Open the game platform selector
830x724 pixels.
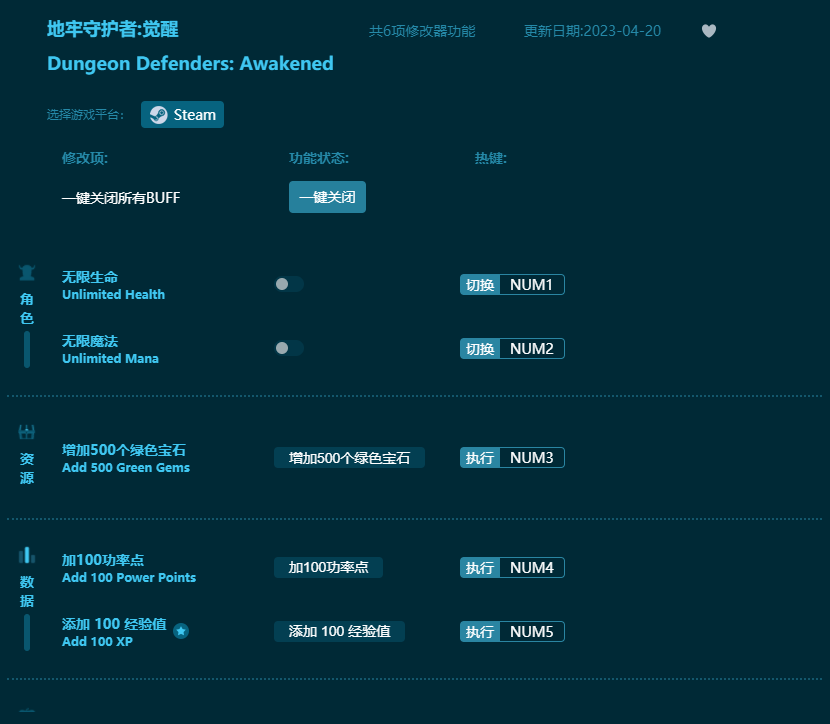click(x=182, y=114)
